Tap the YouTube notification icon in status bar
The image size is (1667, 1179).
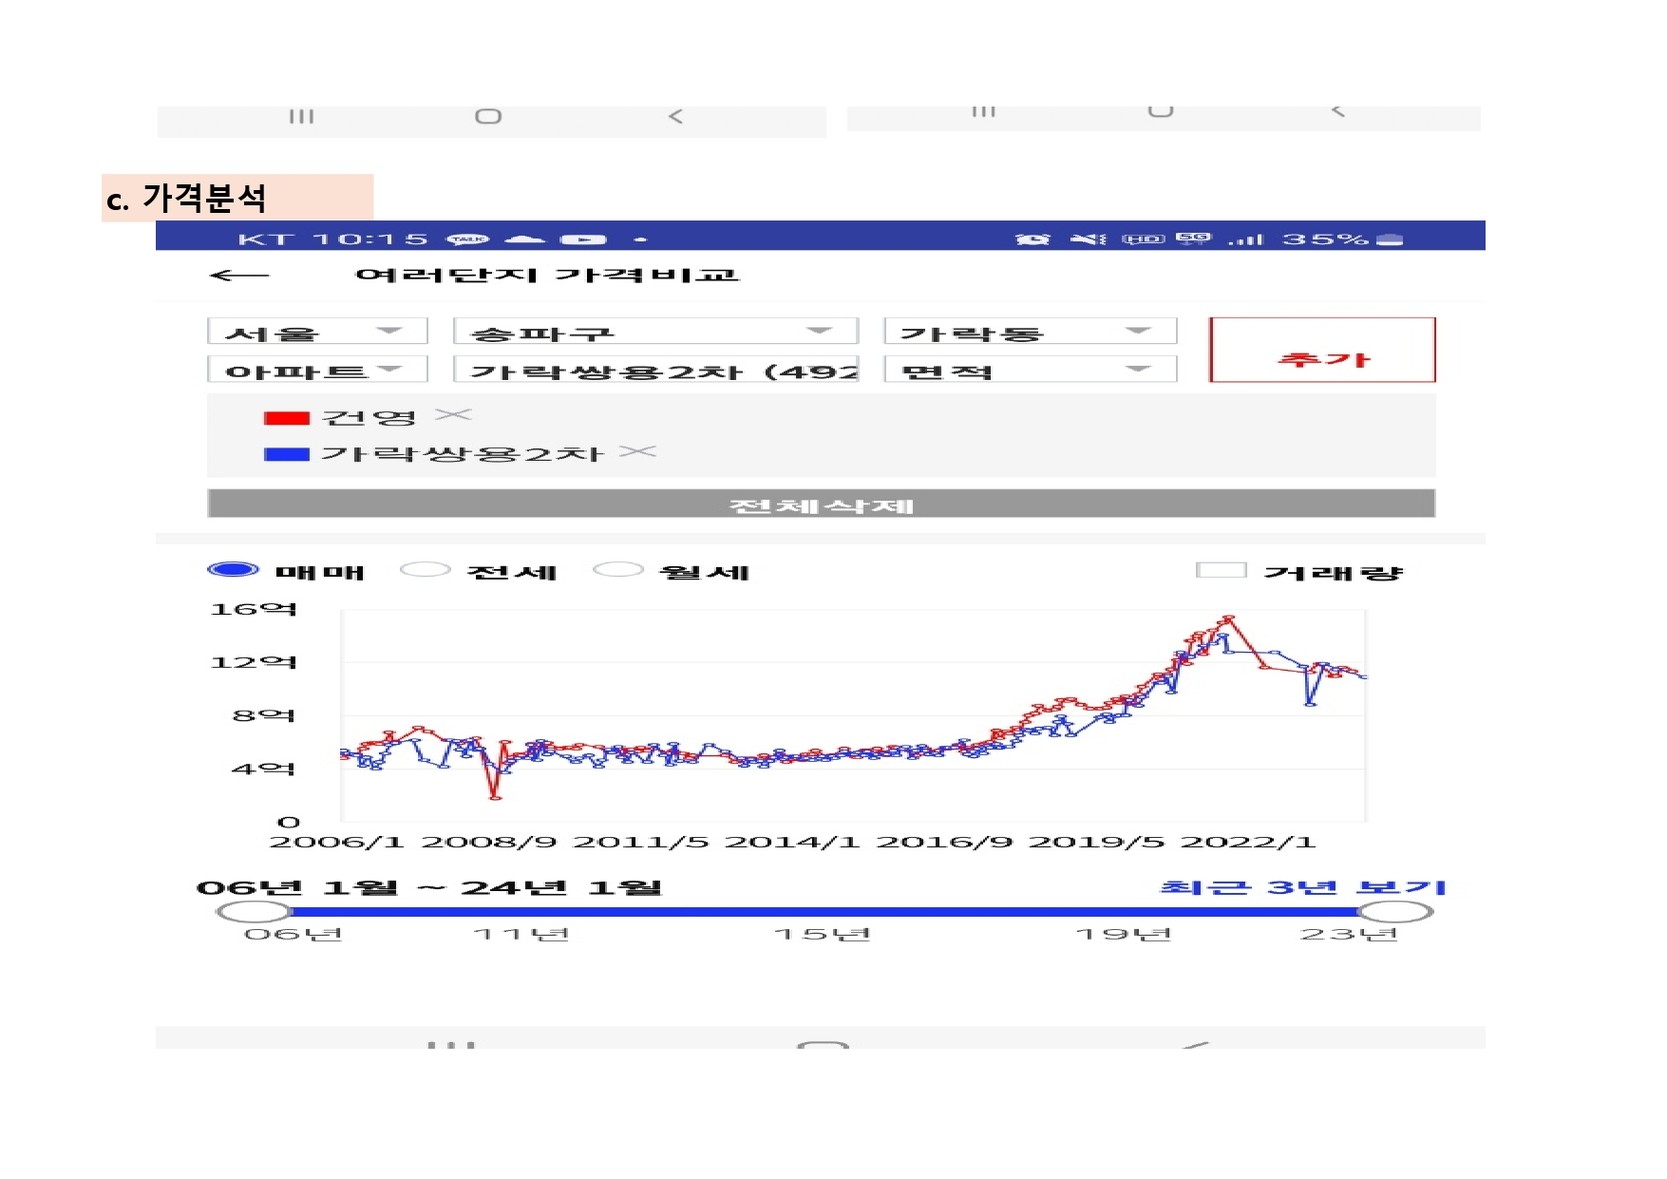[x=583, y=239]
